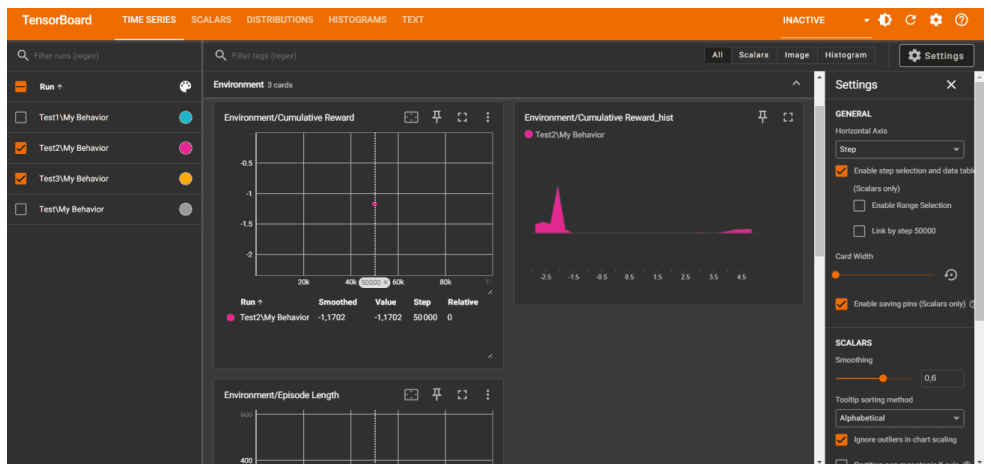Sort the run list by the Run header
Image resolution: width=991 pixels, height=469 pixels.
pyautogui.click(x=51, y=87)
